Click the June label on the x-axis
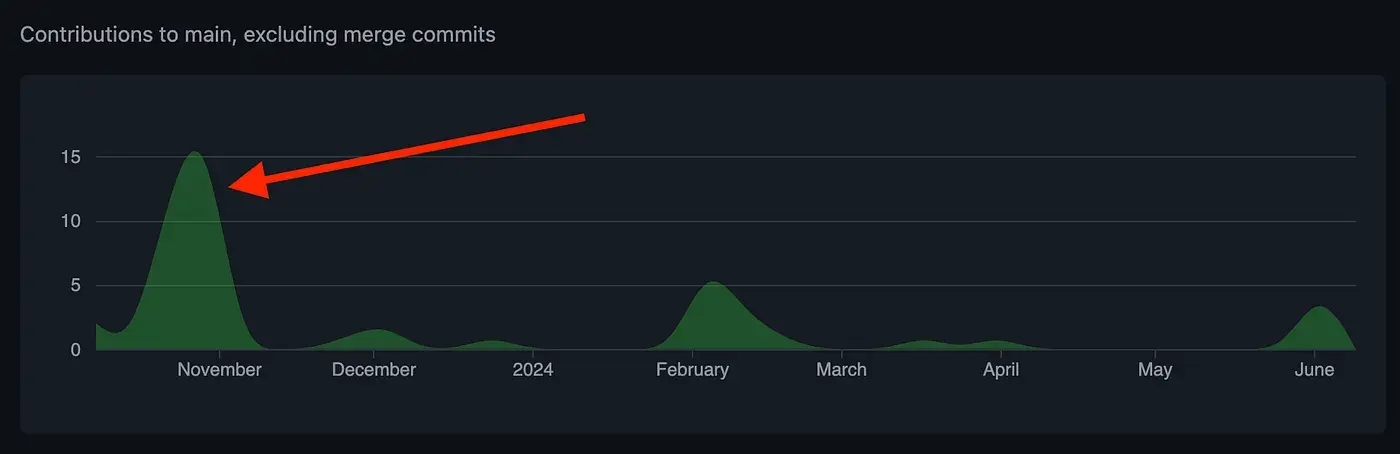 pyautogui.click(x=1314, y=370)
